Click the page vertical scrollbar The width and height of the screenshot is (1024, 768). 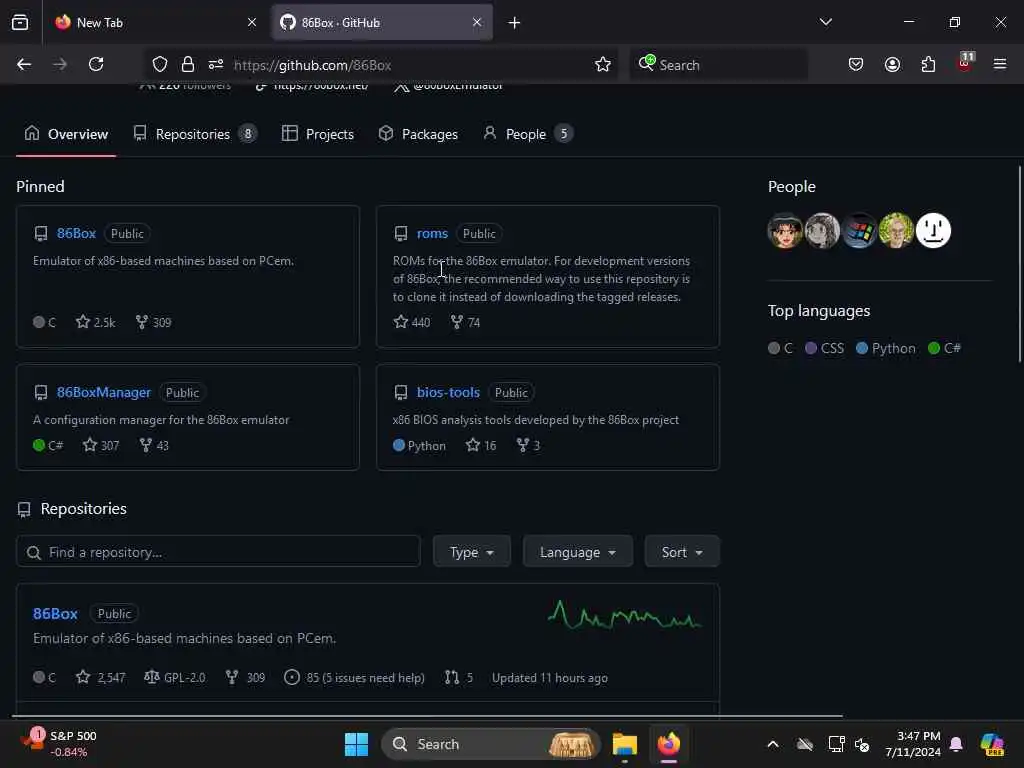coord(1020,264)
